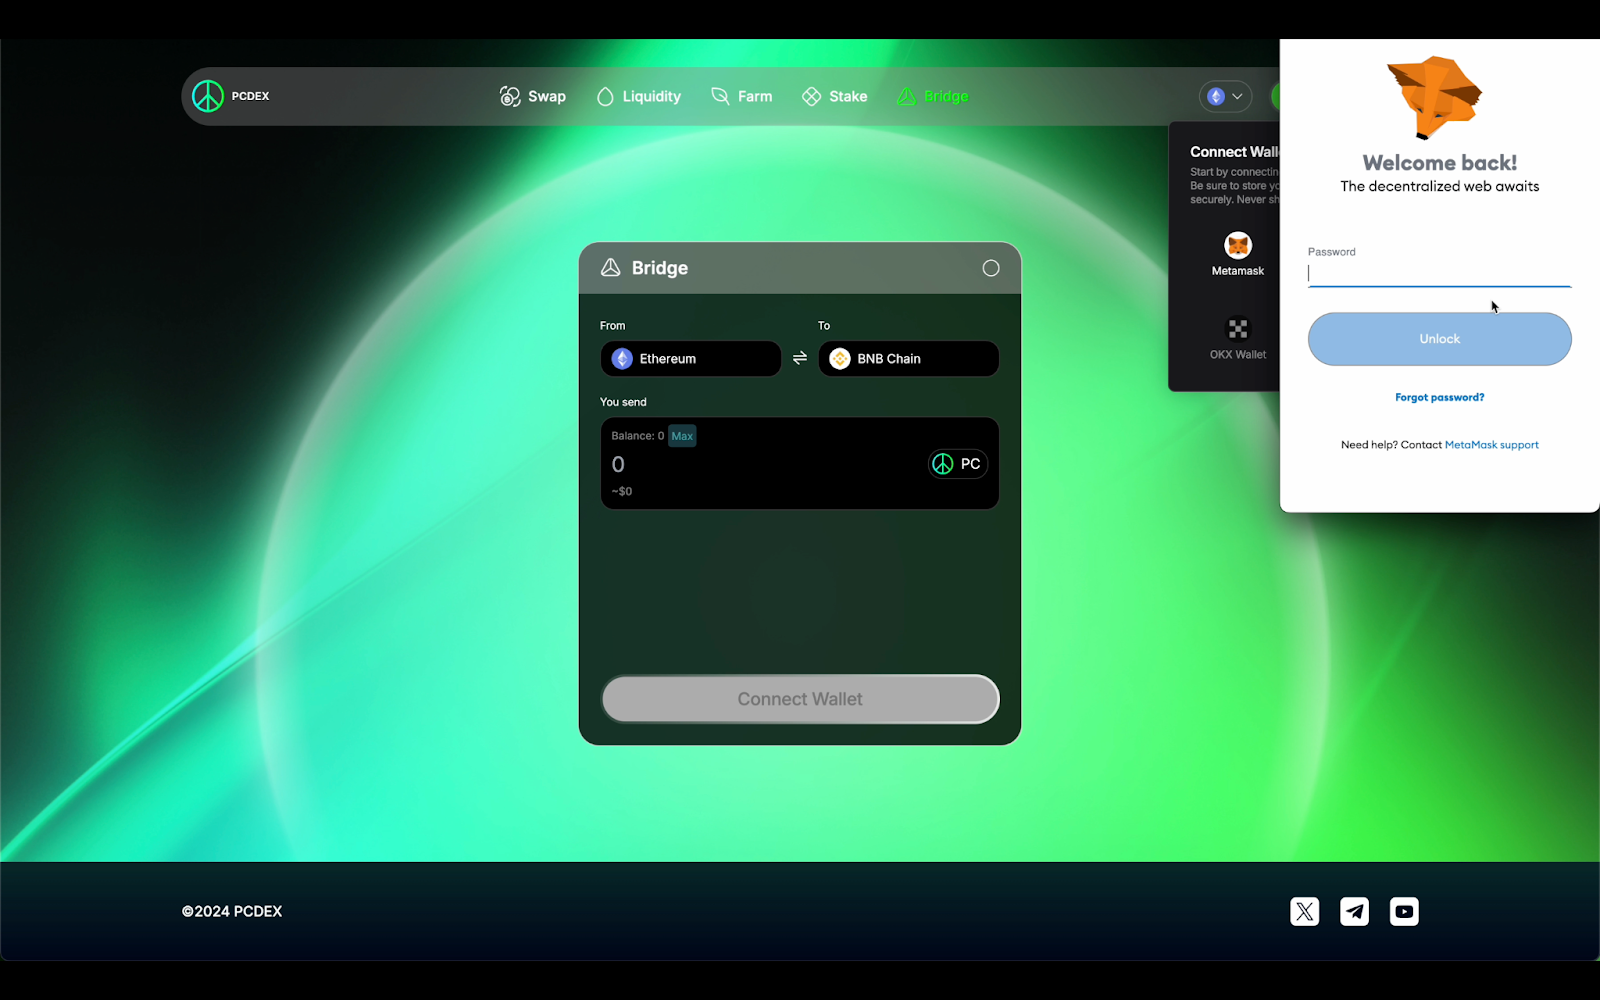Open the PC token selector
Viewport: 1600px width, 1000px height.
click(x=958, y=464)
